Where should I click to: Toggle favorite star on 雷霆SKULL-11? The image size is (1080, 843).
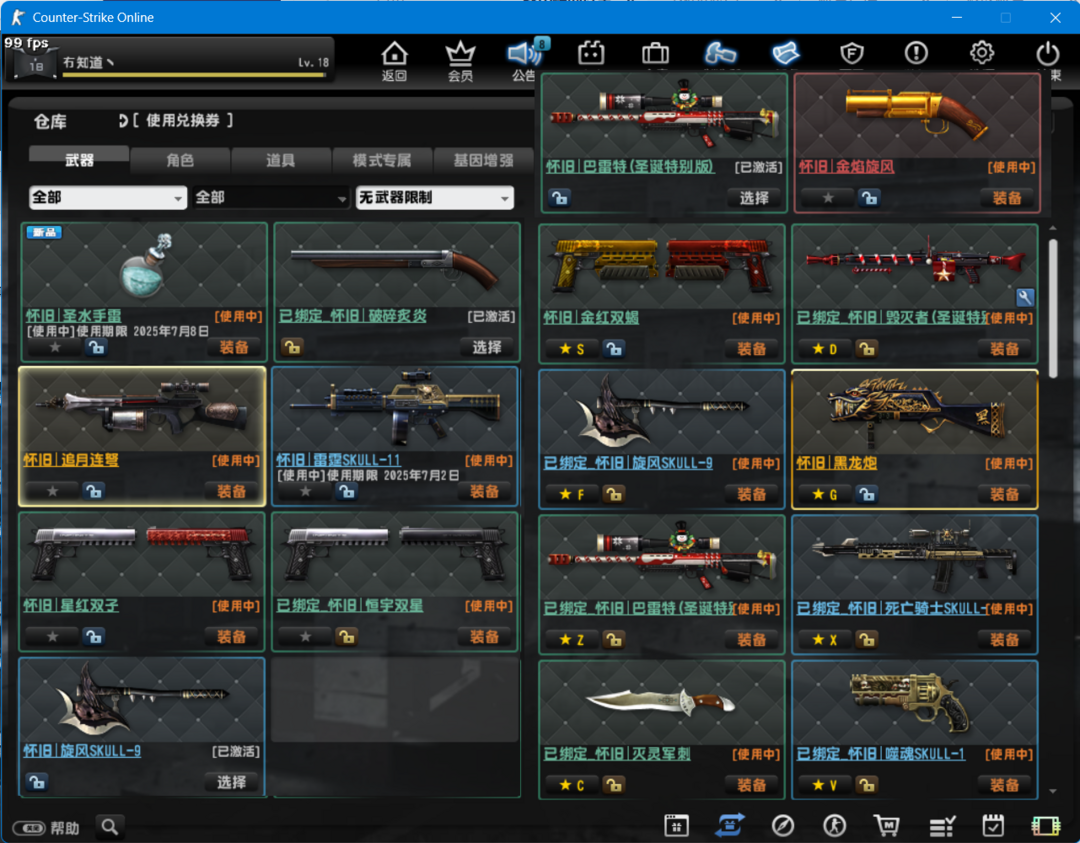coord(305,491)
